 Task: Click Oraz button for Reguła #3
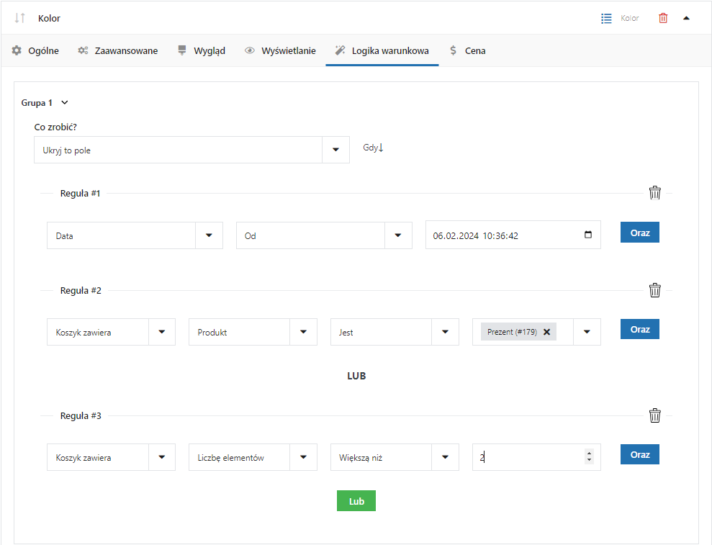(639, 455)
